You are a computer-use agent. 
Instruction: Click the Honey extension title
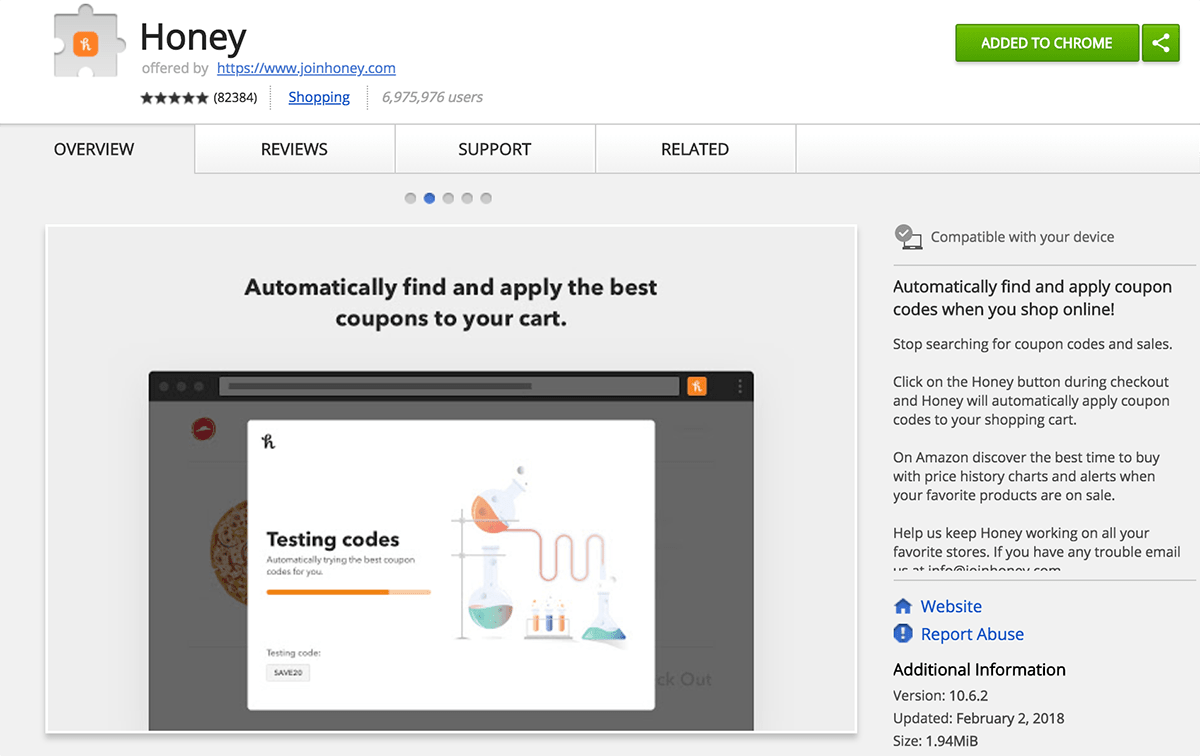193,37
